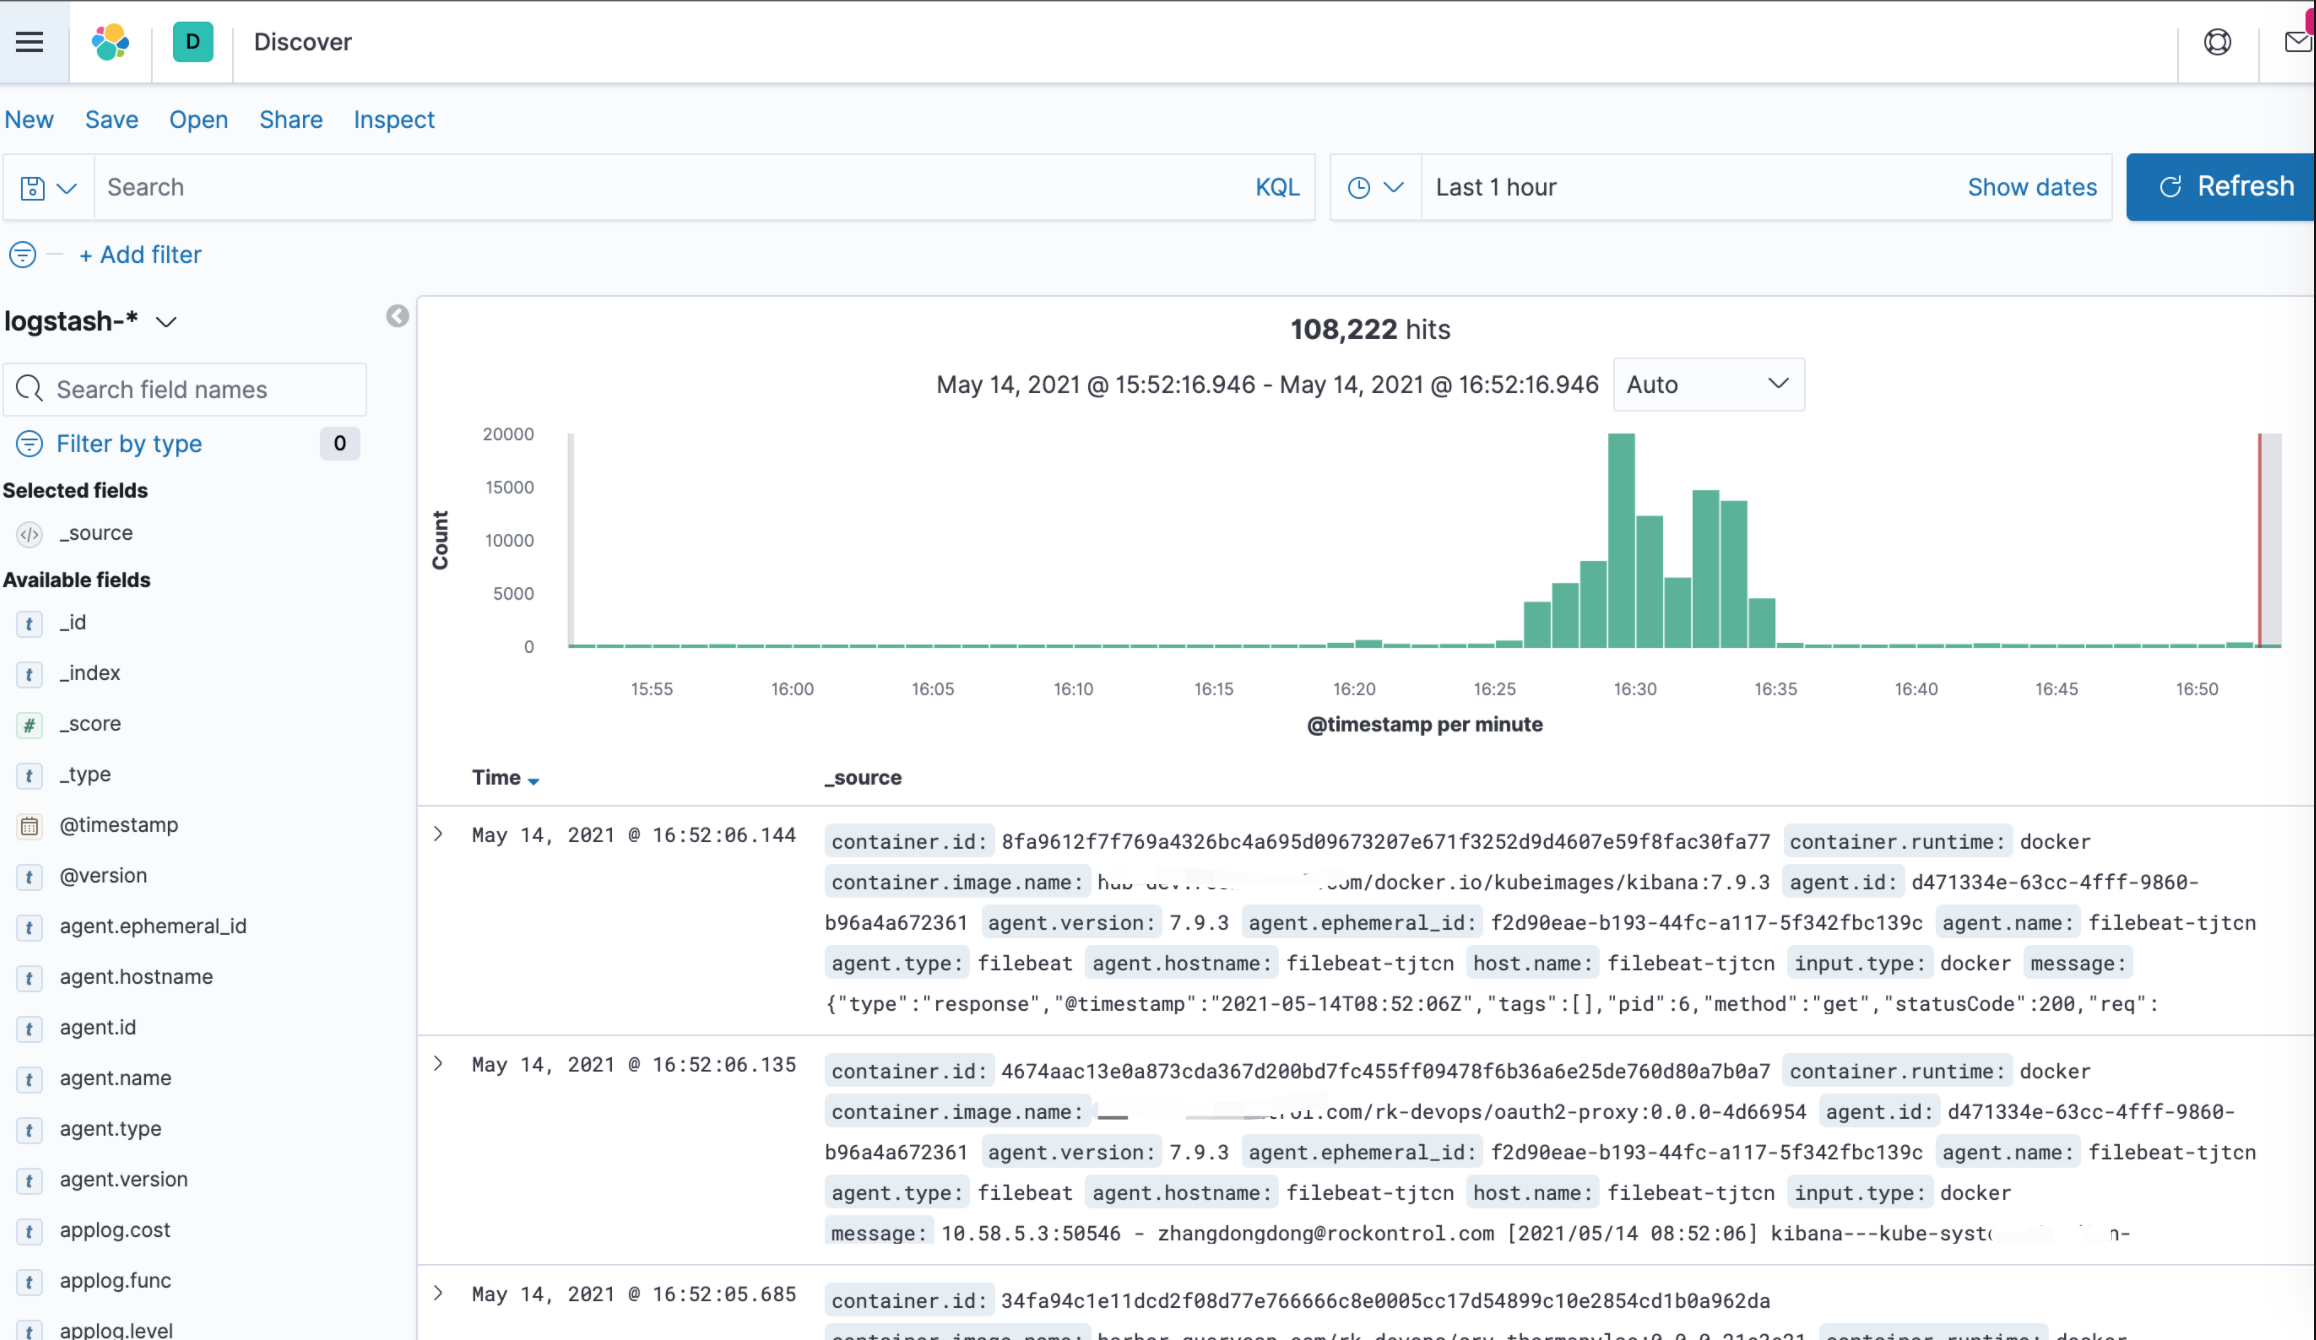Open the hamburger navigation menu
The width and height of the screenshot is (2316, 1340).
click(30, 42)
